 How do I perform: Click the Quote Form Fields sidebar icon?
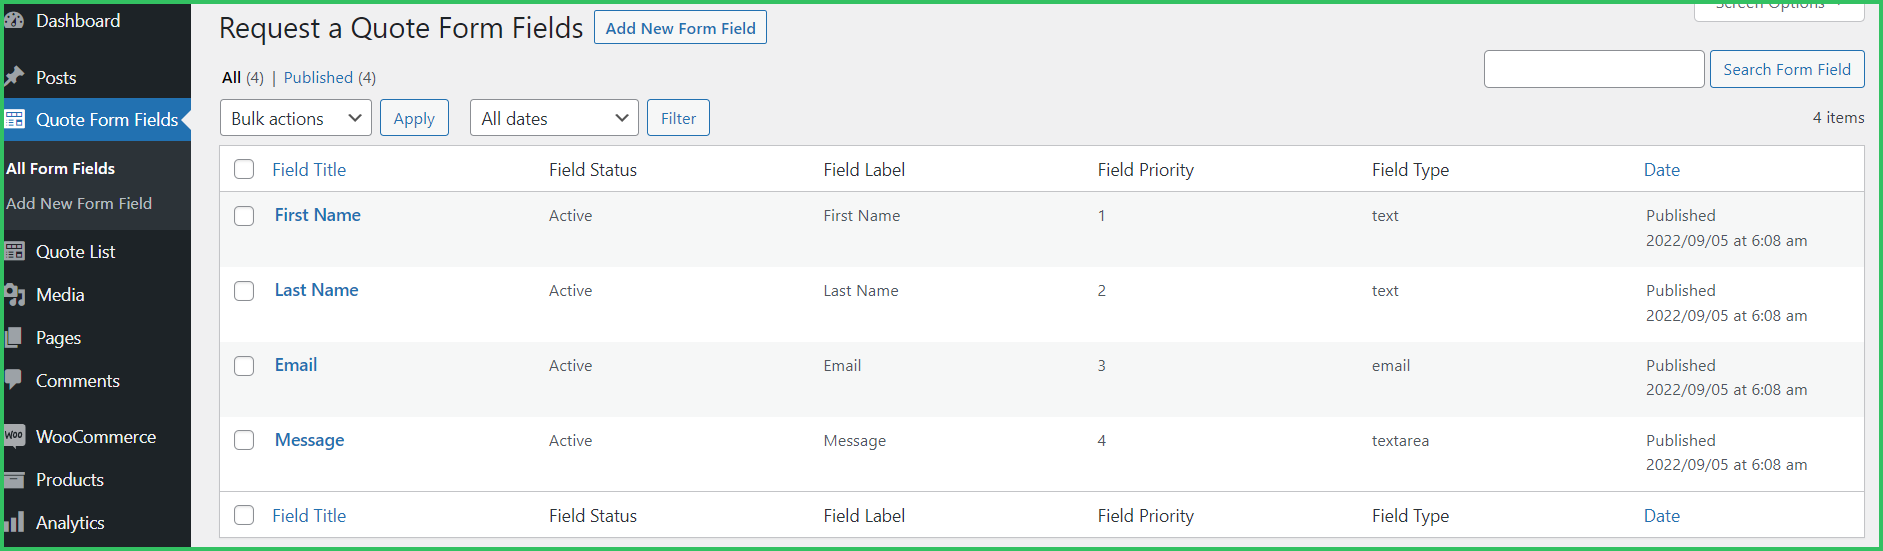(x=14, y=120)
